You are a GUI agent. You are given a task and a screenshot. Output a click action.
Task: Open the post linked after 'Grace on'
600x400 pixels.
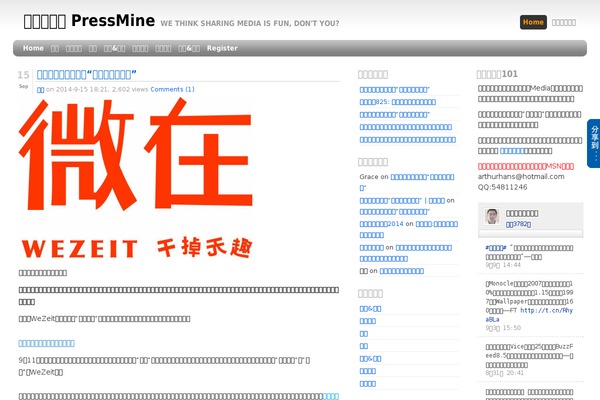407,182
